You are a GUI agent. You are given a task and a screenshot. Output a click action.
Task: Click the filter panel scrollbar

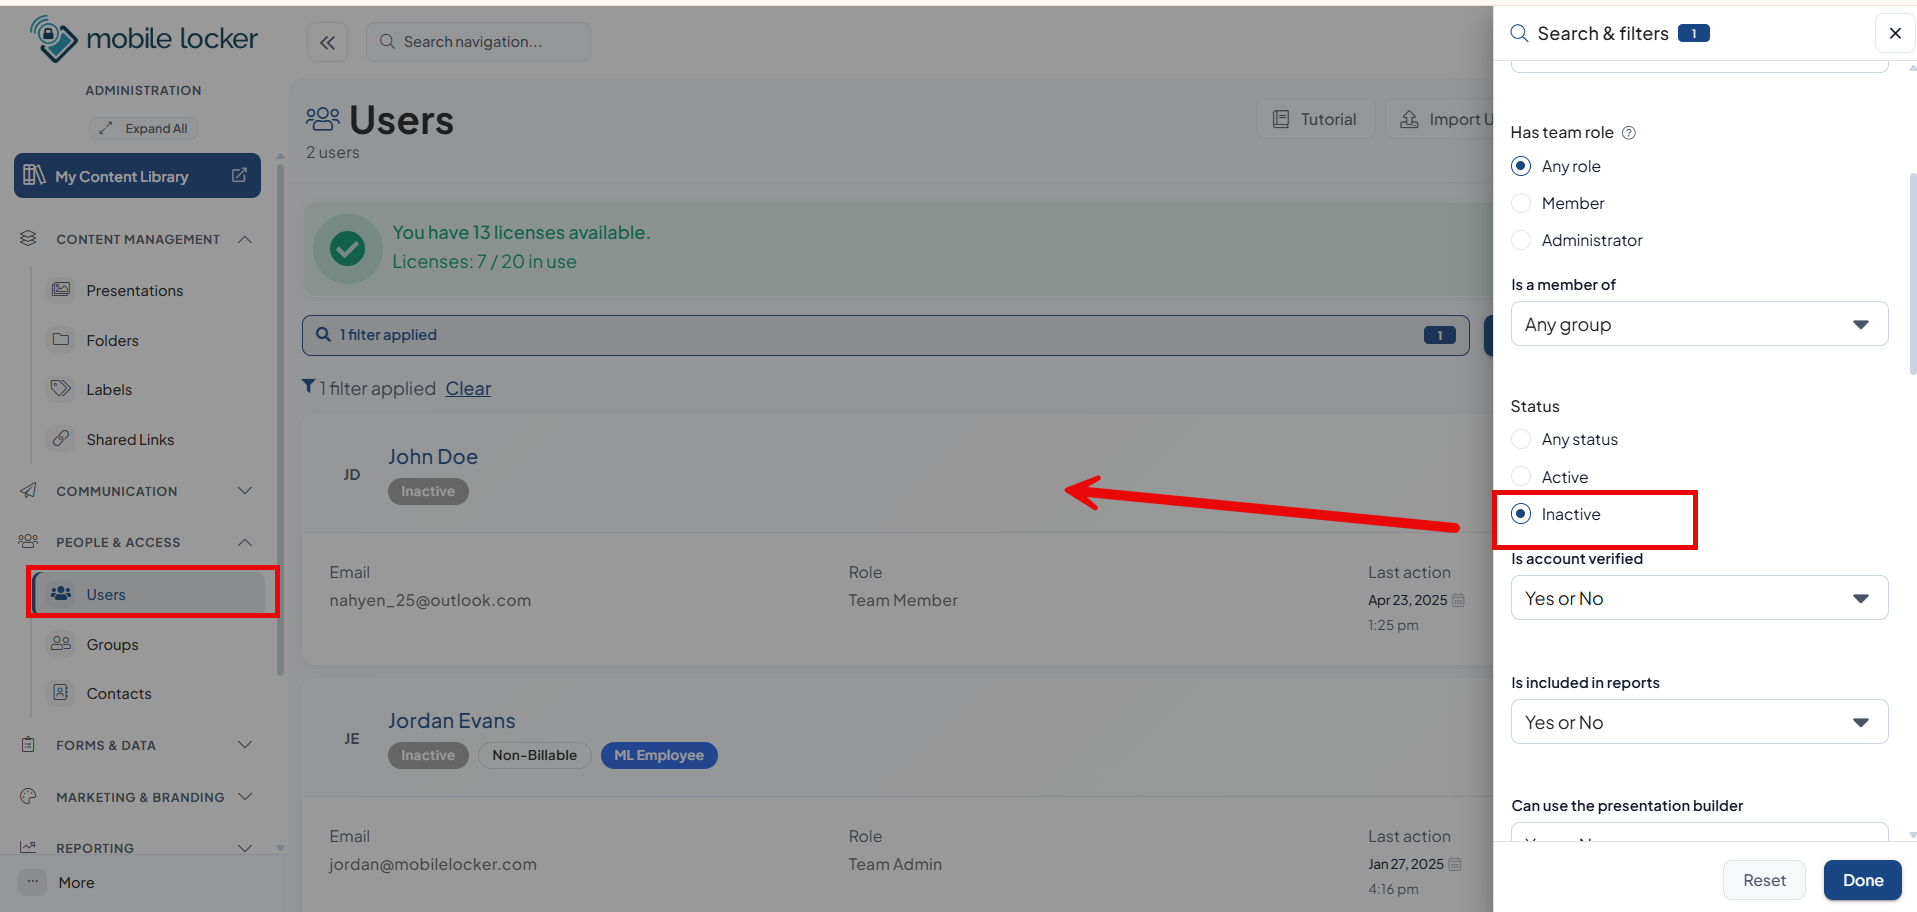pyautogui.click(x=1912, y=272)
